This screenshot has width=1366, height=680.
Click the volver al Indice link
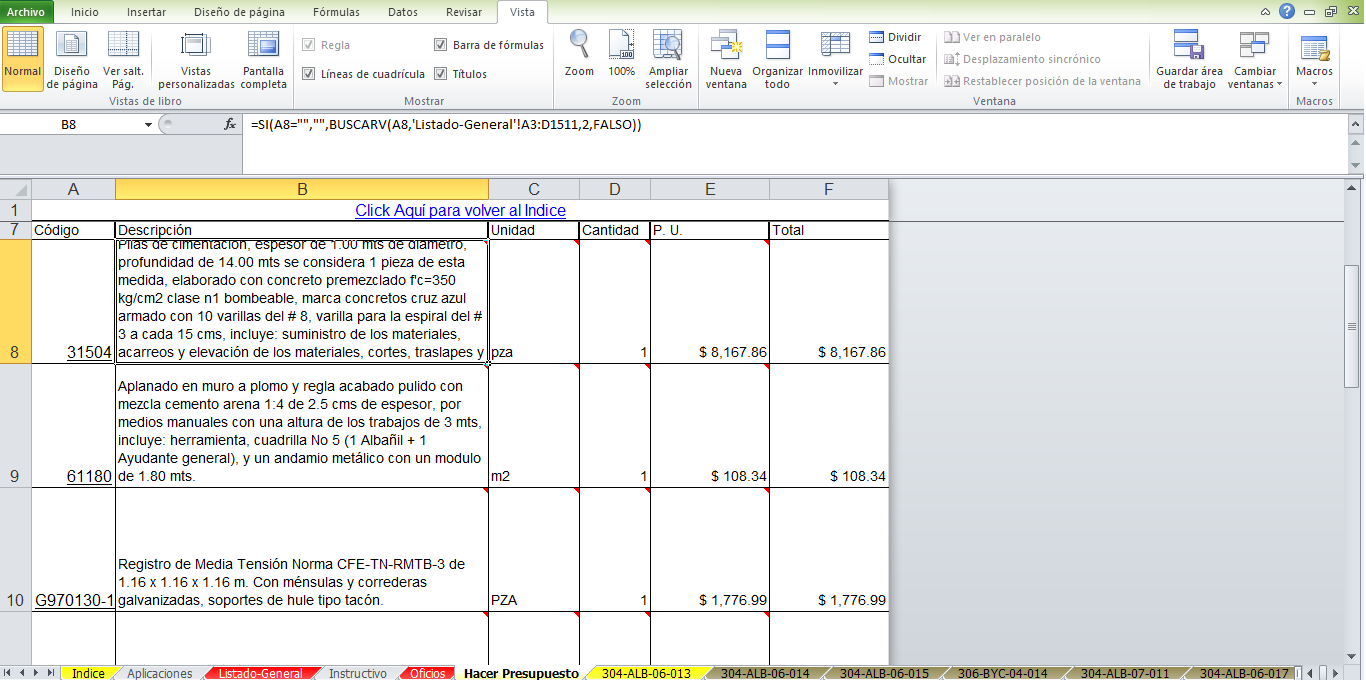(460, 210)
